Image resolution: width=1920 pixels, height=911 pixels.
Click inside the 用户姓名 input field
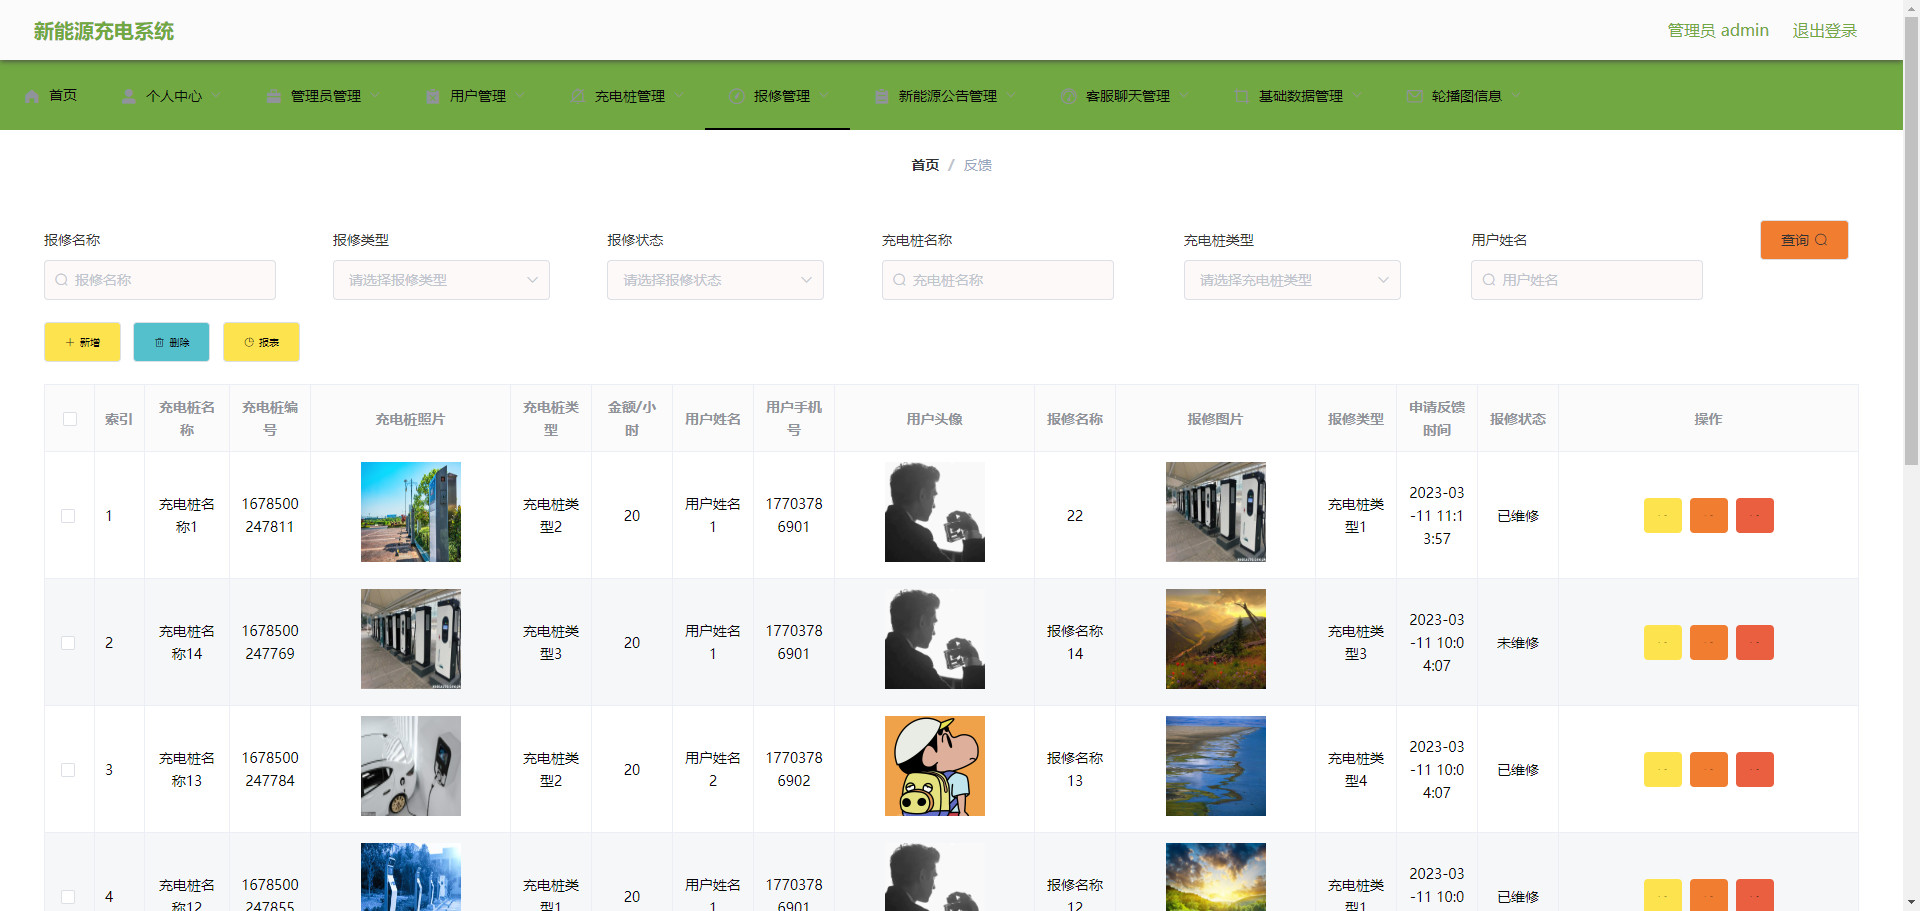[1587, 280]
